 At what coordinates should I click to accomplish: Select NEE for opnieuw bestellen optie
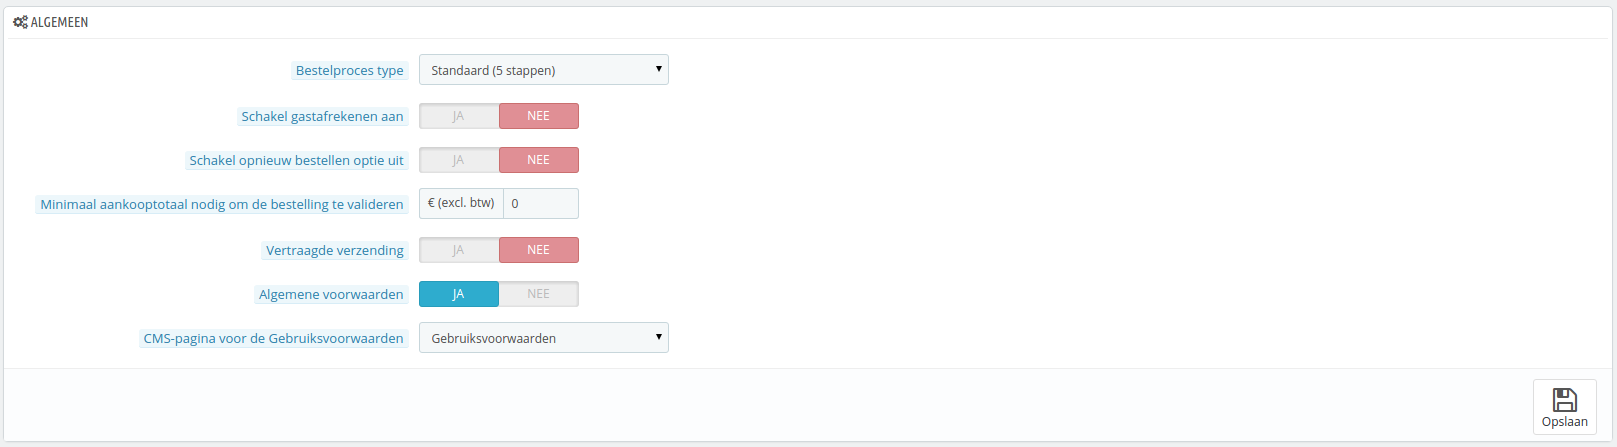(x=539, y=160)
